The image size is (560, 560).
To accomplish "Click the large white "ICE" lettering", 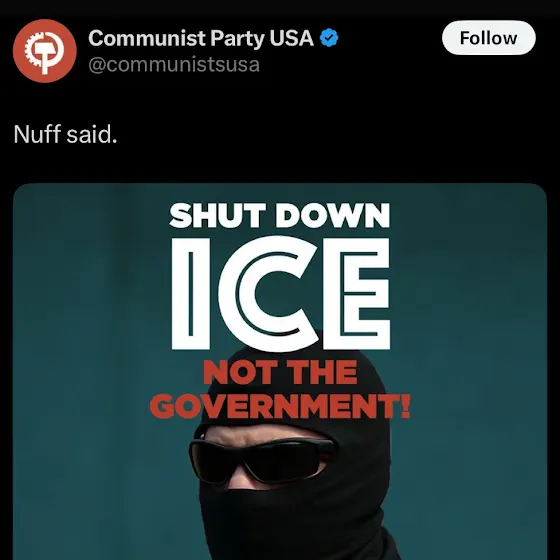I will click(x=281, y=294).
